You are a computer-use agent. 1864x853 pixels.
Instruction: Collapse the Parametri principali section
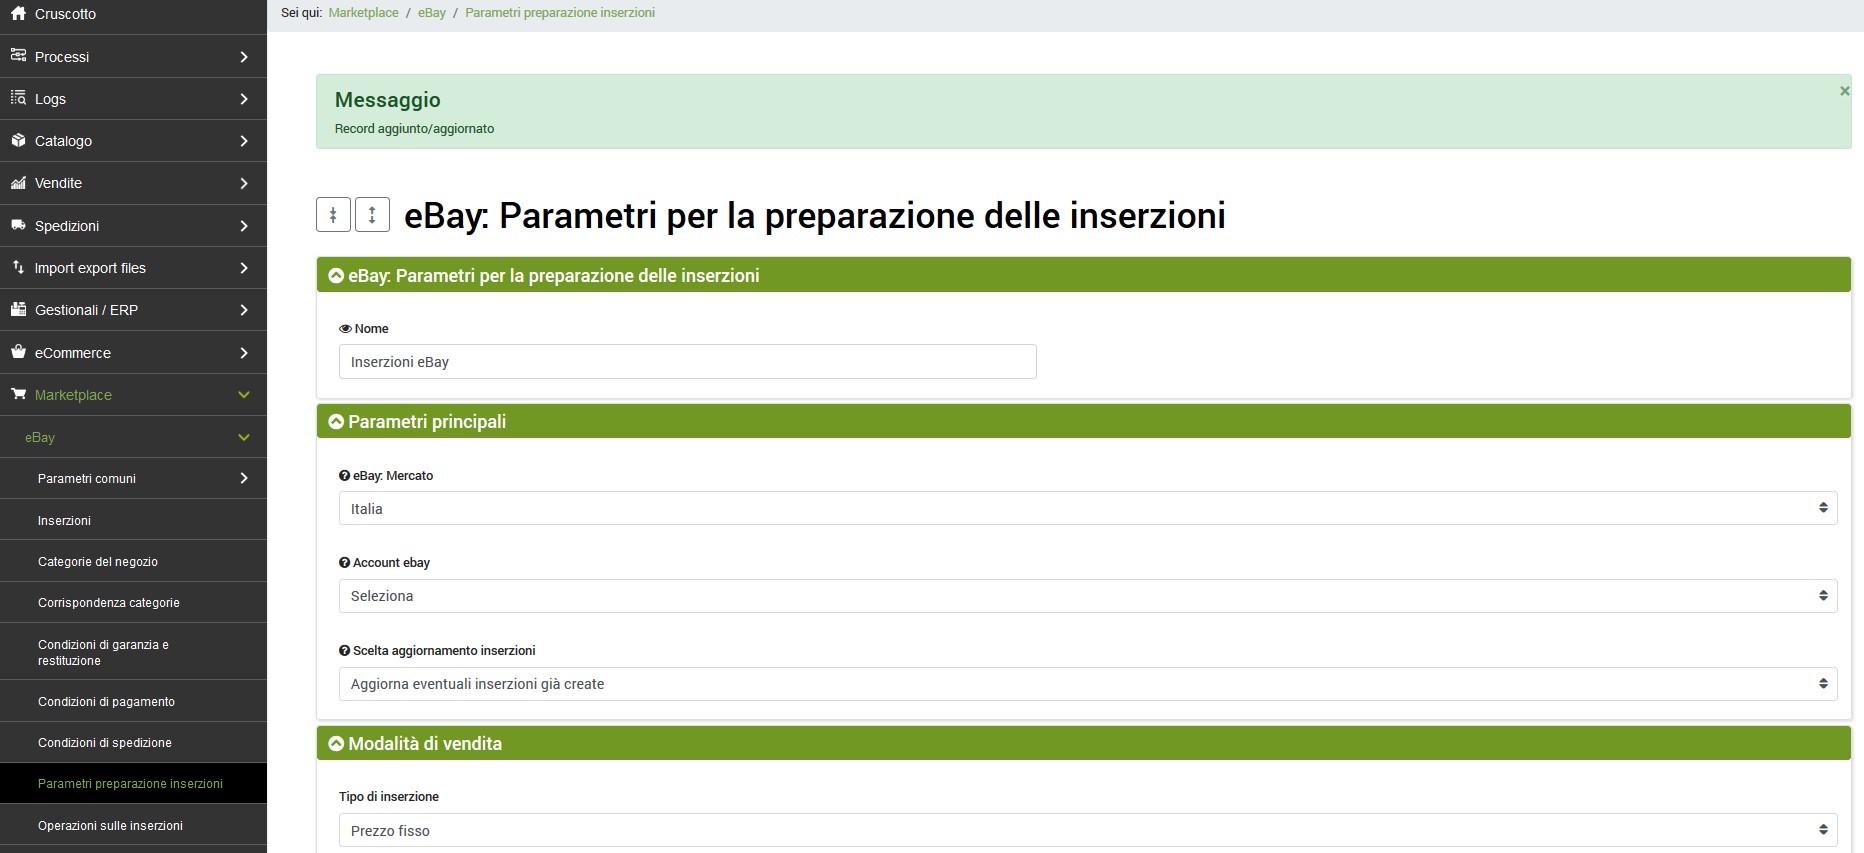coord(337,422)
